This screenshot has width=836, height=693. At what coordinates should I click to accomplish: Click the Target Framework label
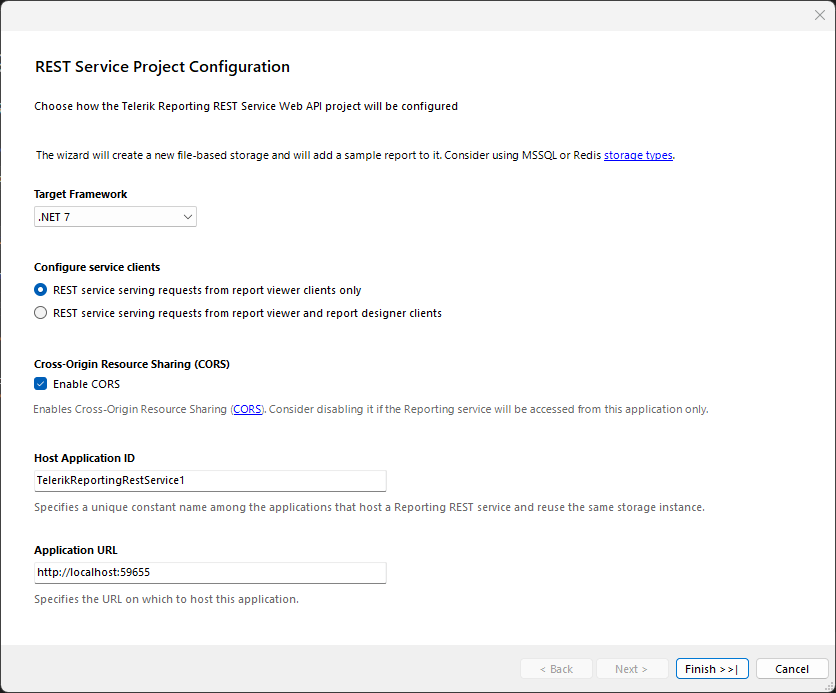pyautogui.click(x=81, y=194)
